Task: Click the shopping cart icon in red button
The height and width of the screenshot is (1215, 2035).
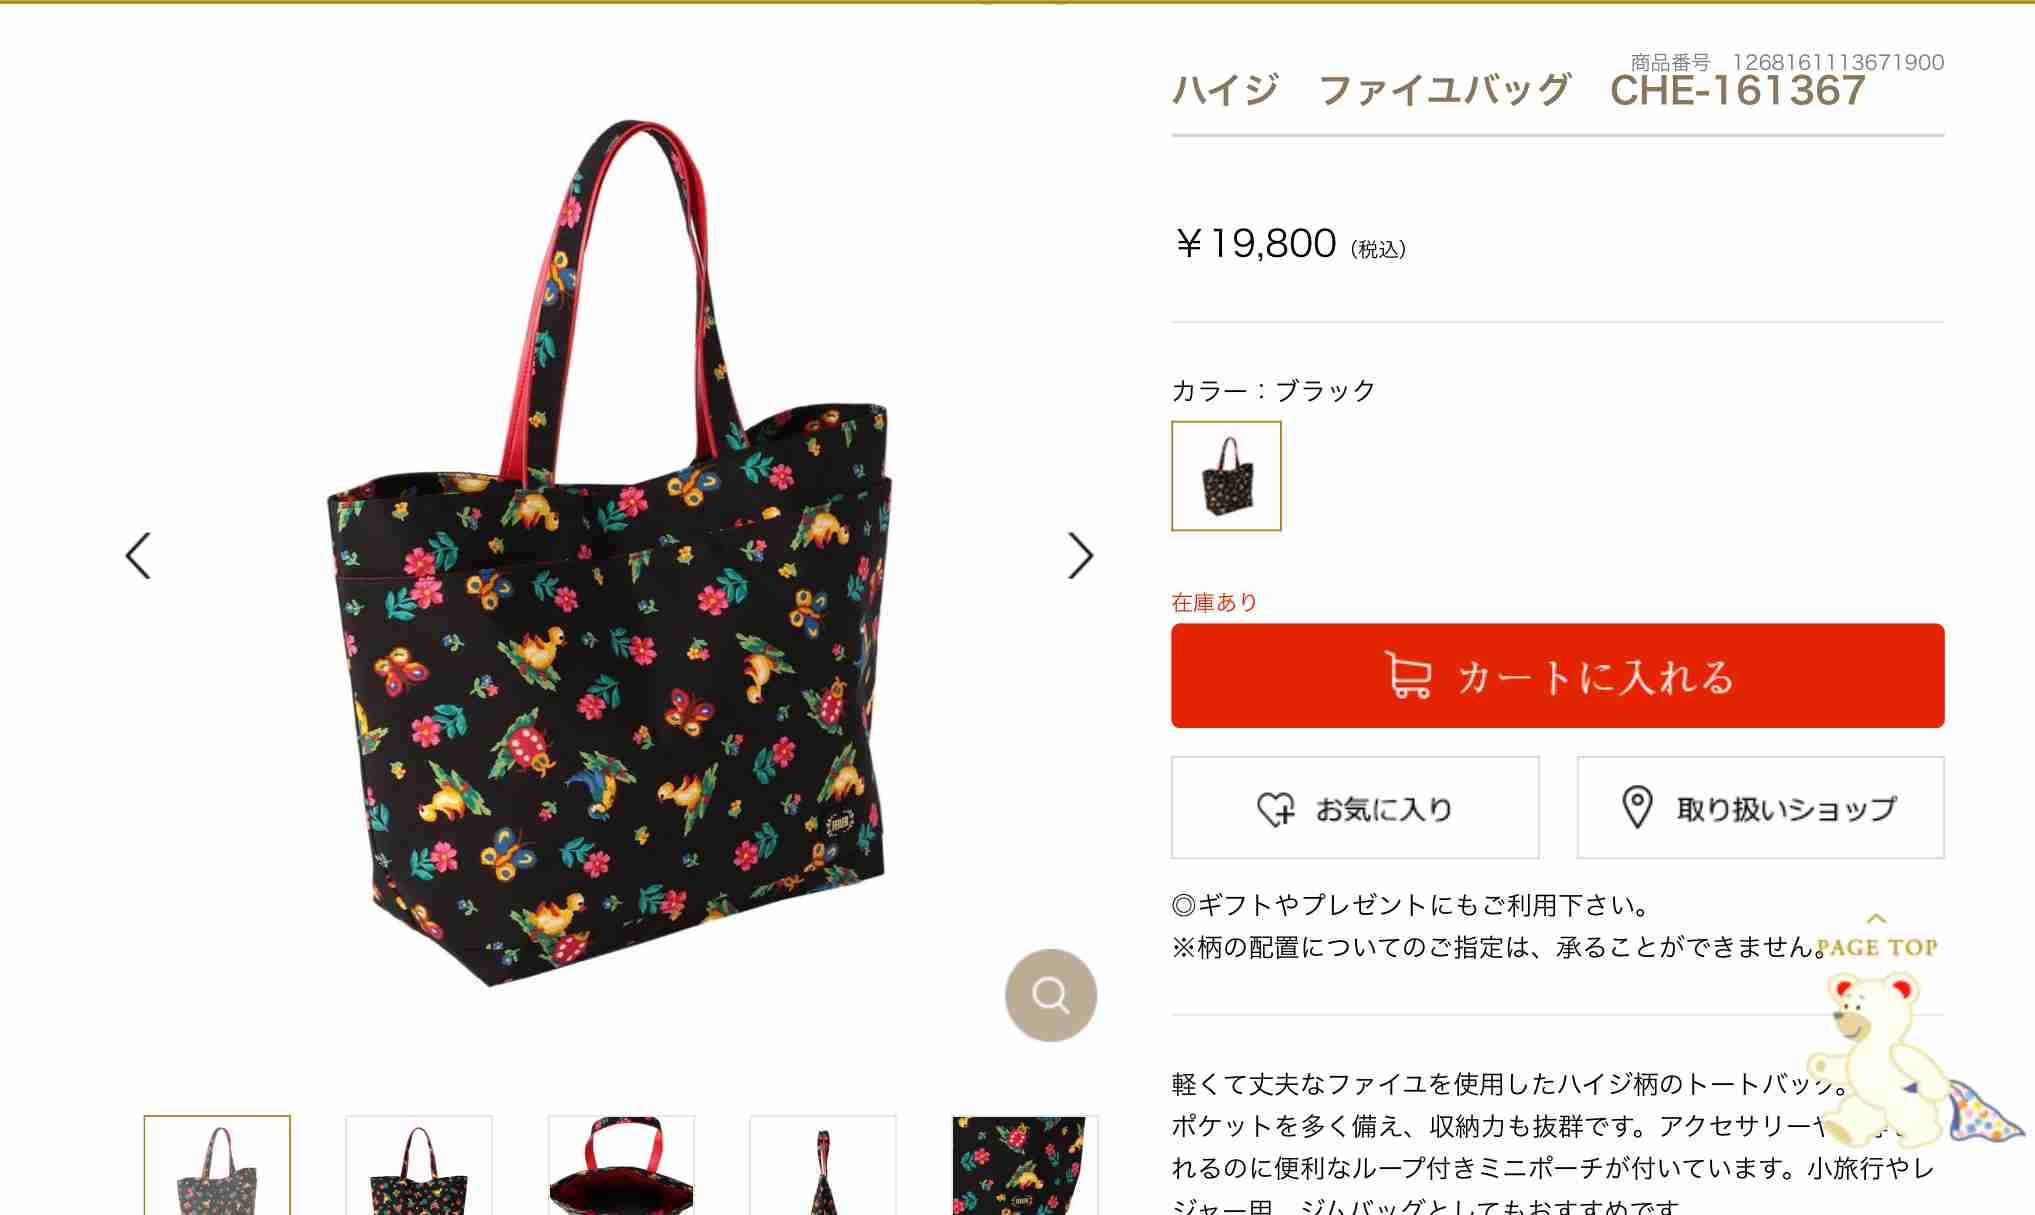Action: (x=1408, y=675)
